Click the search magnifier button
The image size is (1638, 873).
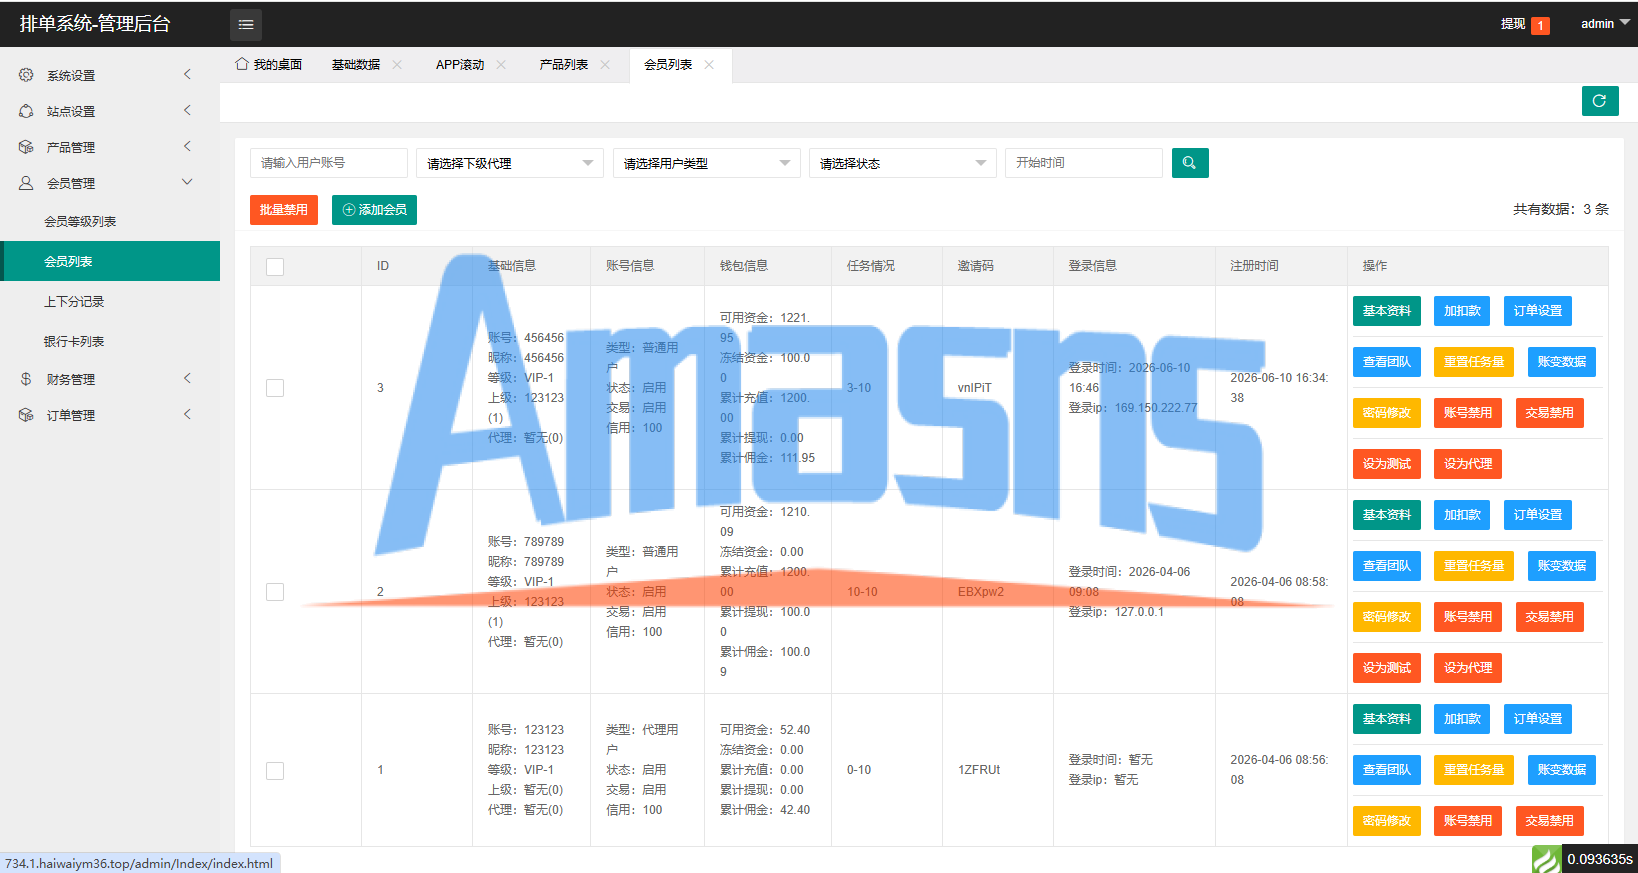coord(1189,163)
